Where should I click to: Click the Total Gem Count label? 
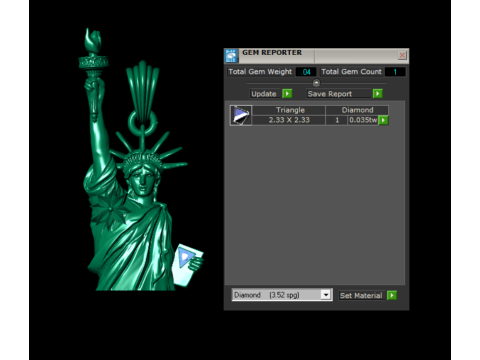[351, 72]
